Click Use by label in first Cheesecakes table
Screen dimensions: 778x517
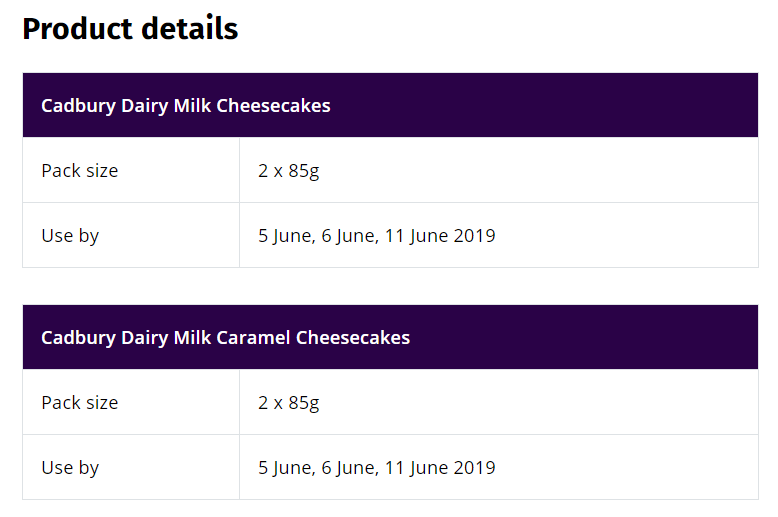point(70,236)
